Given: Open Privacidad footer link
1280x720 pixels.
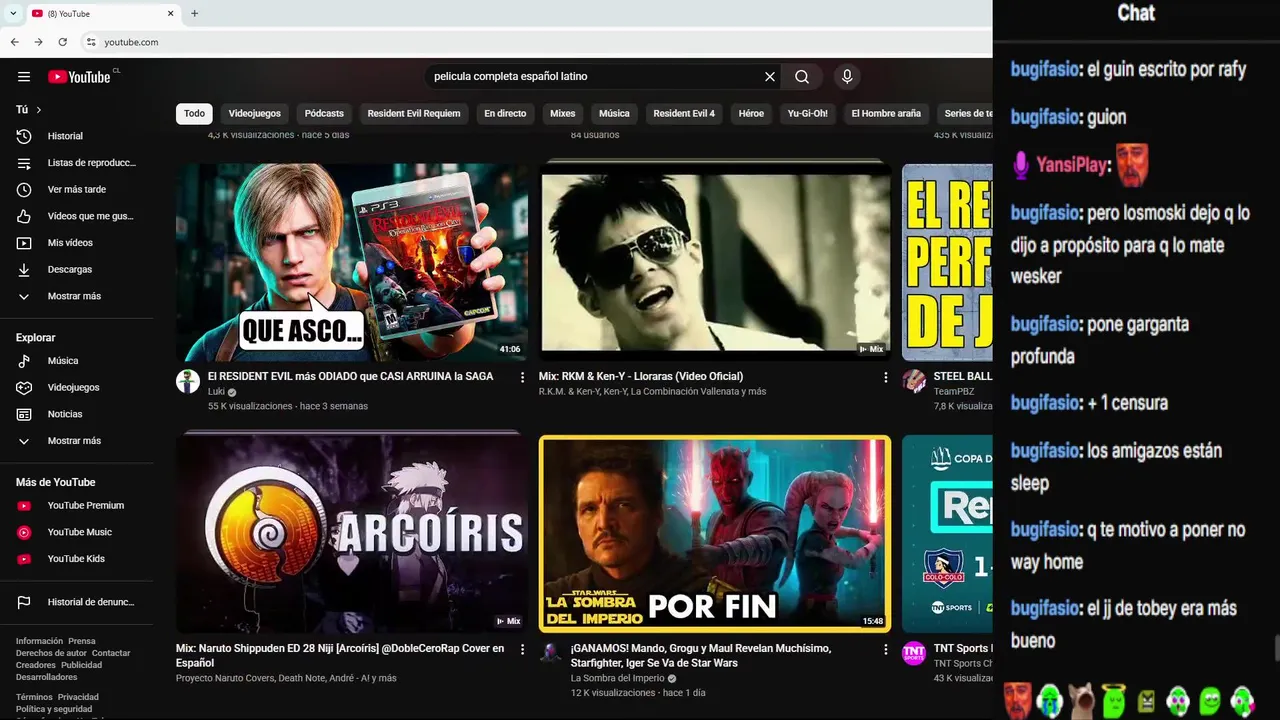Looking at the screenshot, I should (78, 697).
